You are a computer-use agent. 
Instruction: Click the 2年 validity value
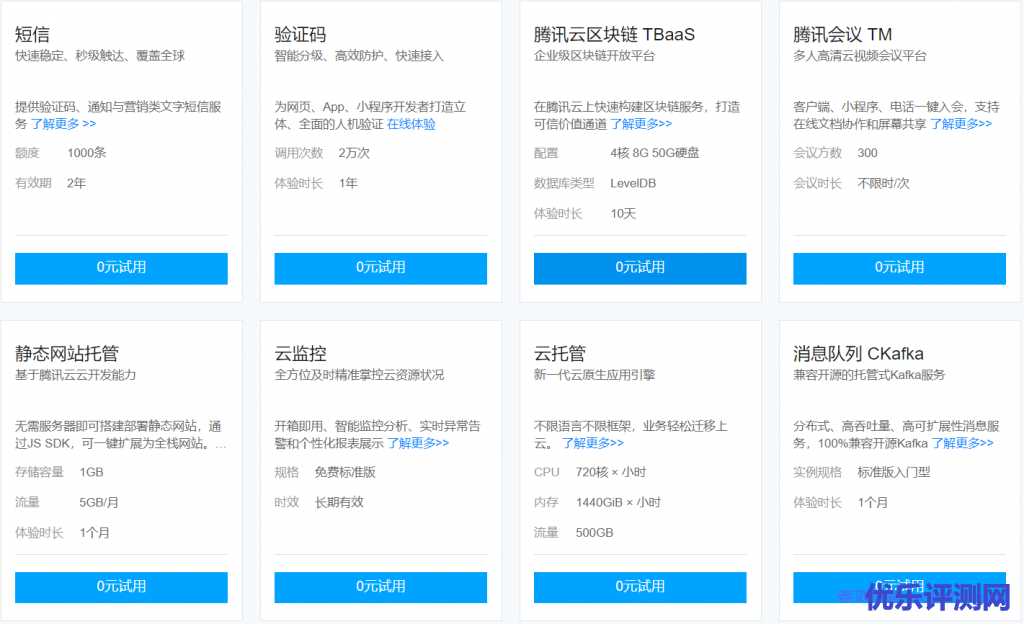click(76, 183)
